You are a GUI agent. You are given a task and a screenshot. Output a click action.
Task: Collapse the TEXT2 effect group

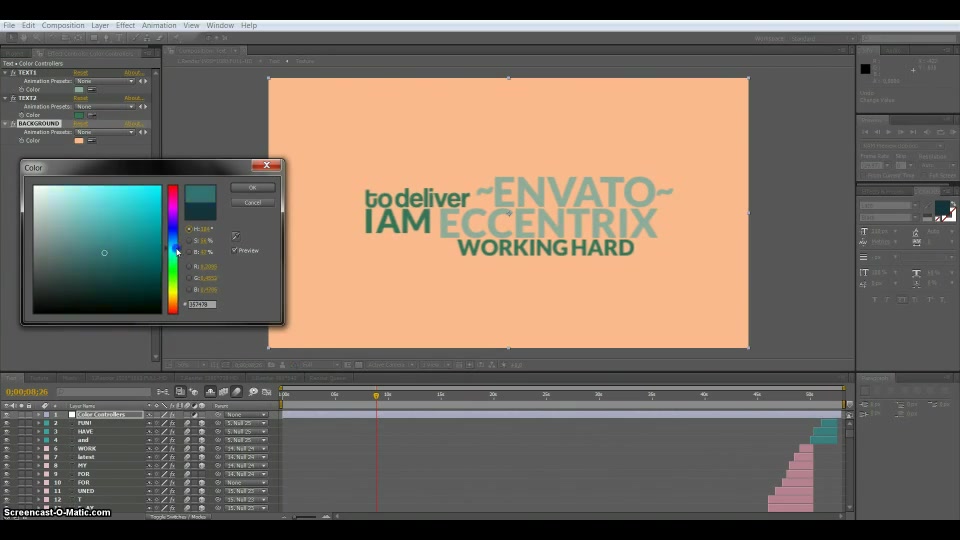(6, 98)
